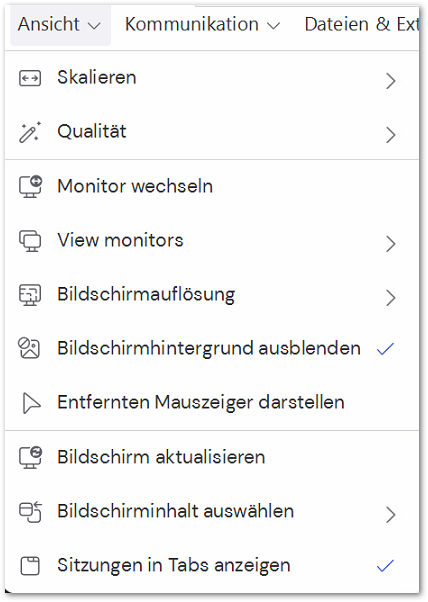The height and width of the screenshot is (602, 428).
Task: Click the Skalieren resize icon
Action: 30,78
